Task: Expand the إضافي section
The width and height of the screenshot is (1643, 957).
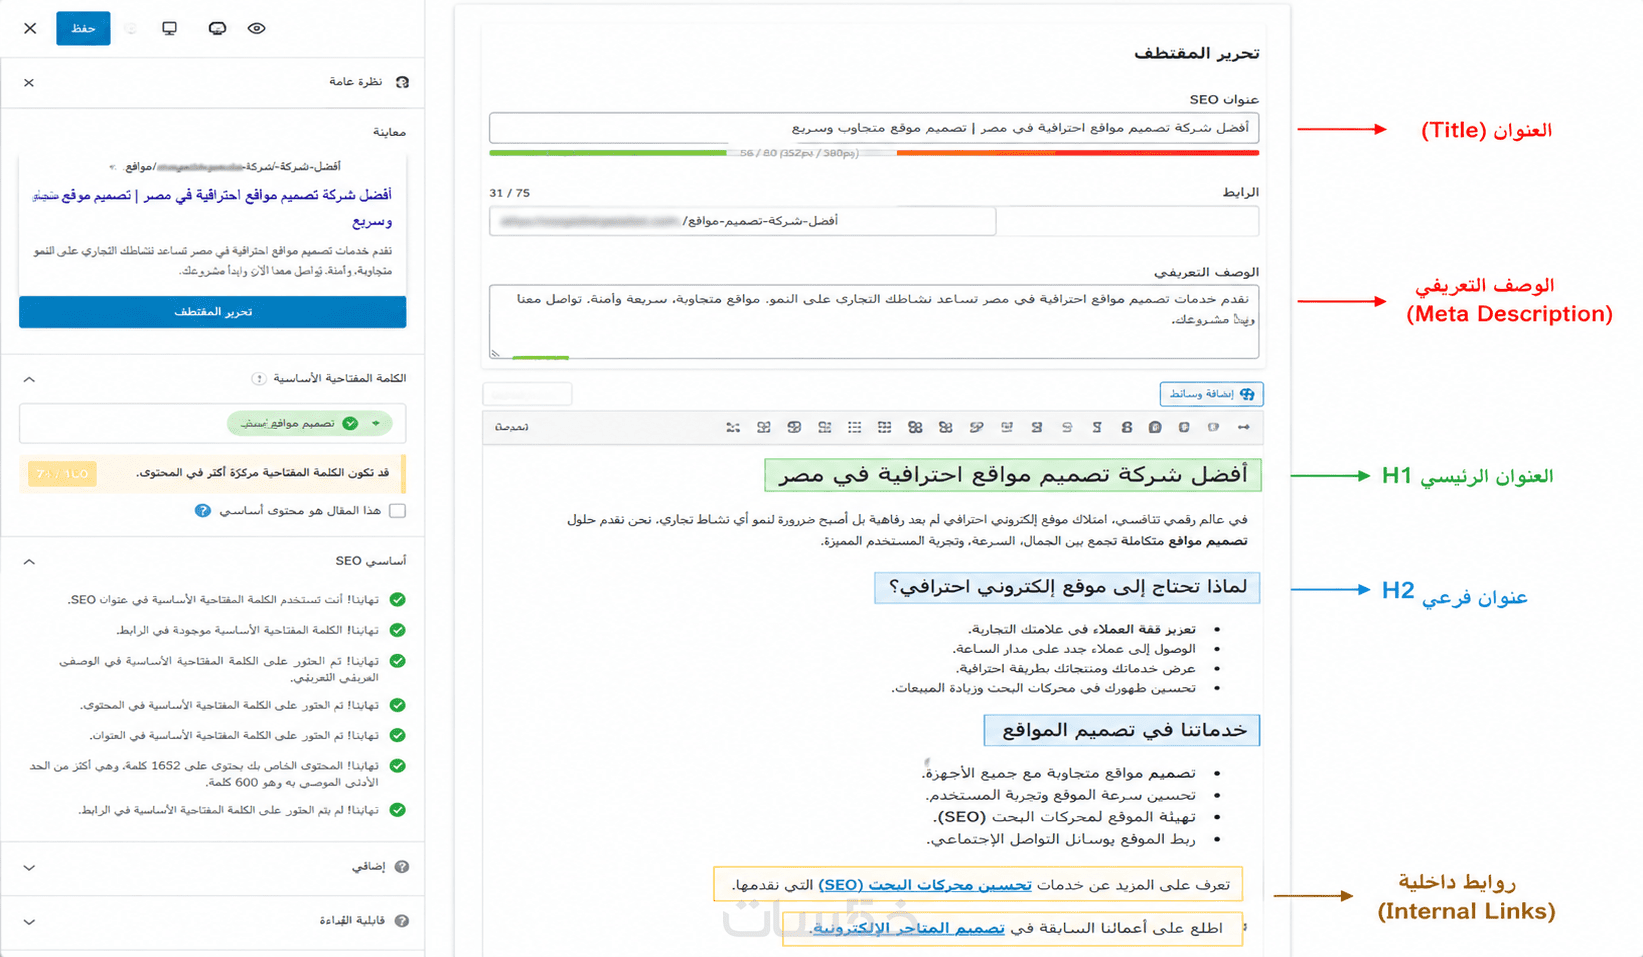Action: (29, 868)
